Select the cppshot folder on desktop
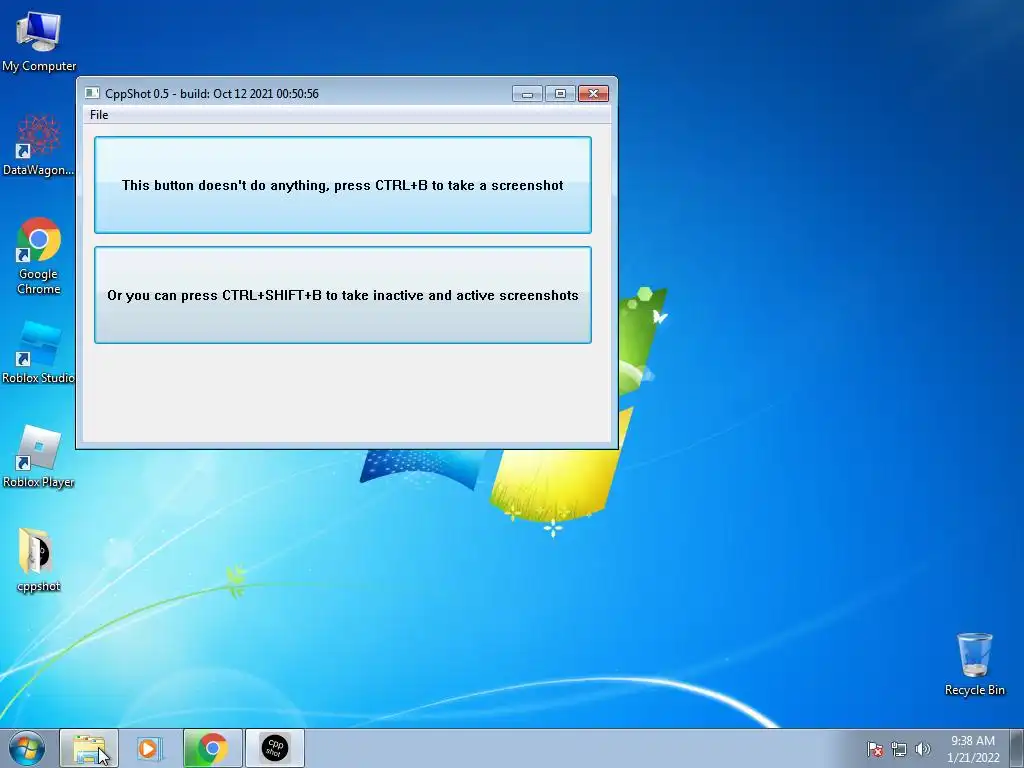The width and height of the screenshot is (1024, 768). (x=39, y=560)
